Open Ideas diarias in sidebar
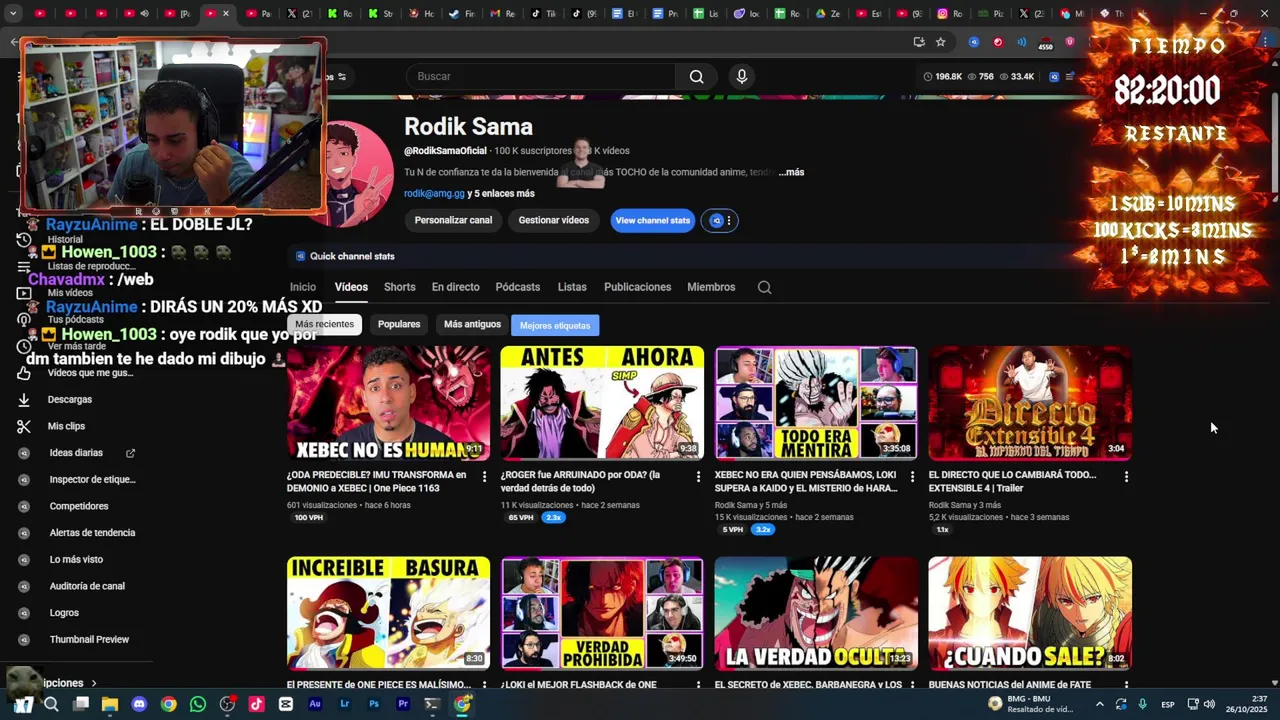 coord(76,453)
